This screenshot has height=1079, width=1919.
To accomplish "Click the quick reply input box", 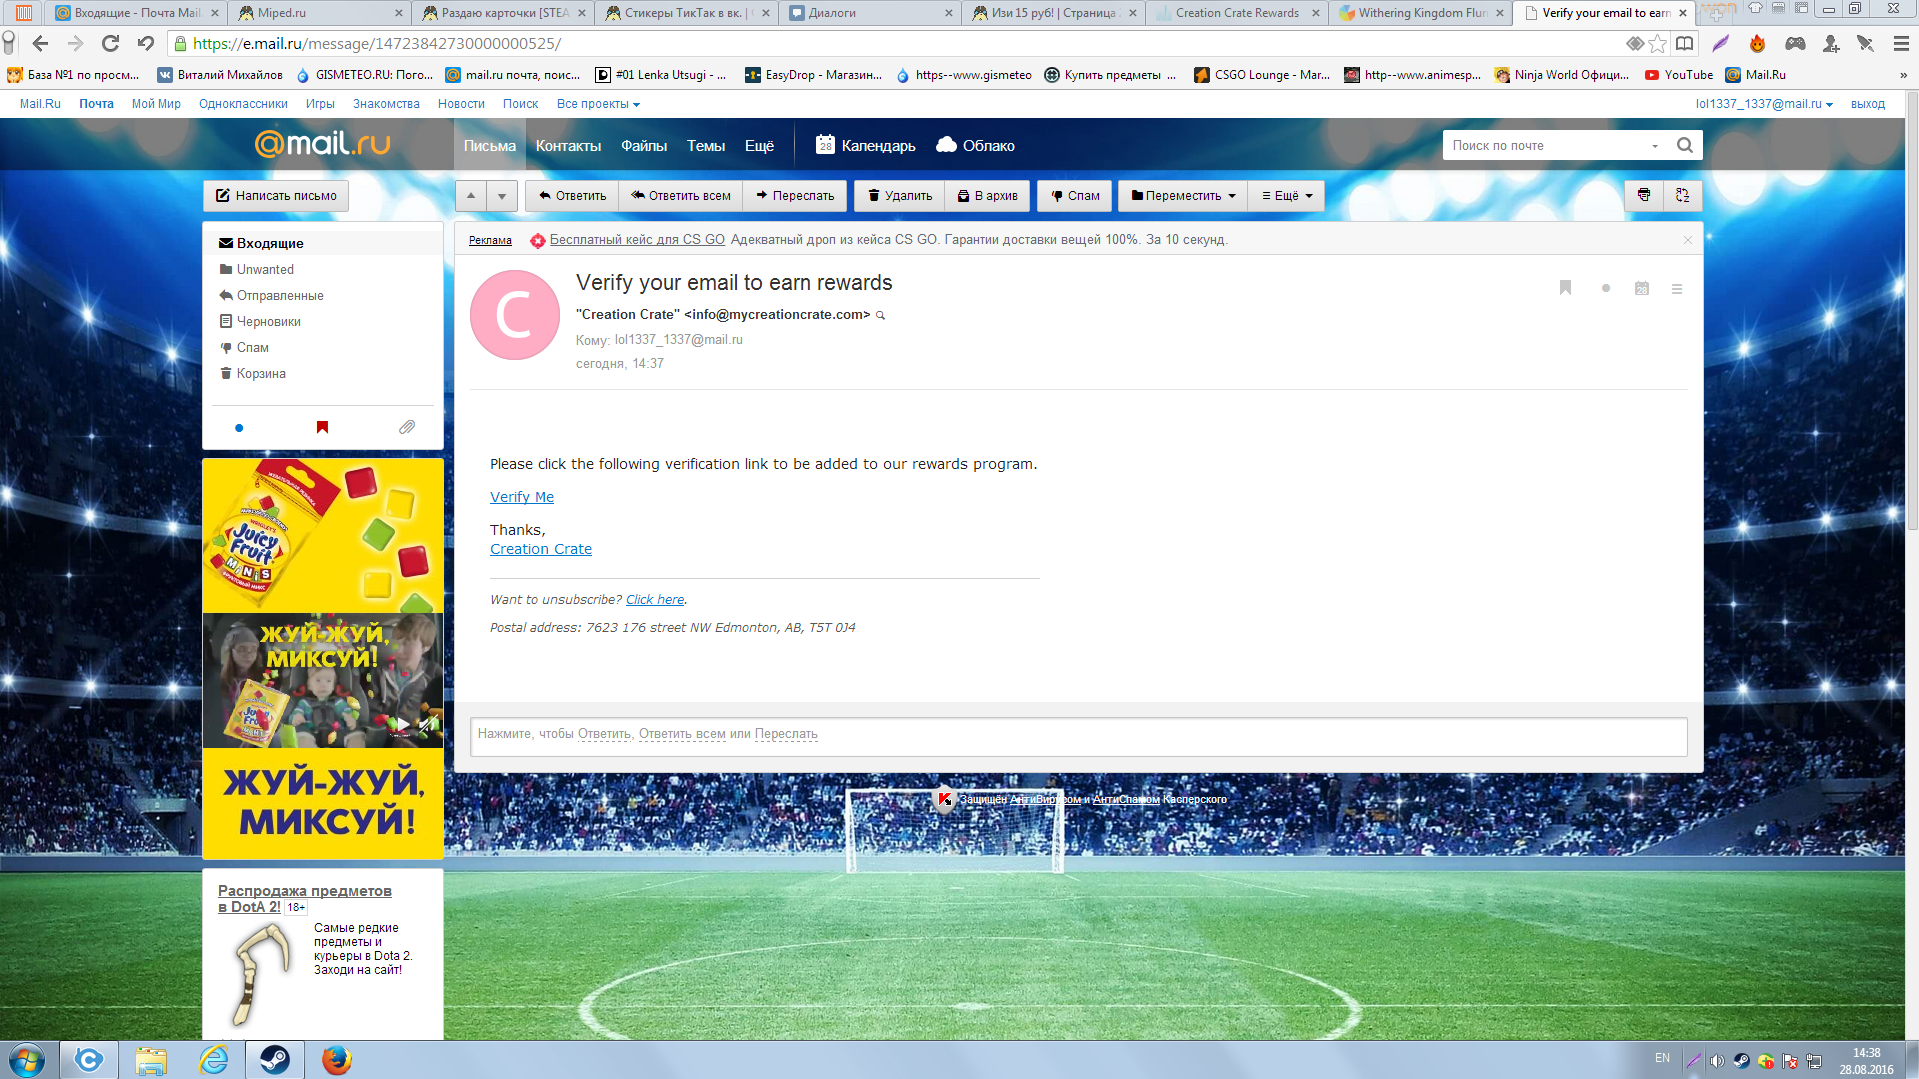I will point(1078,735).
